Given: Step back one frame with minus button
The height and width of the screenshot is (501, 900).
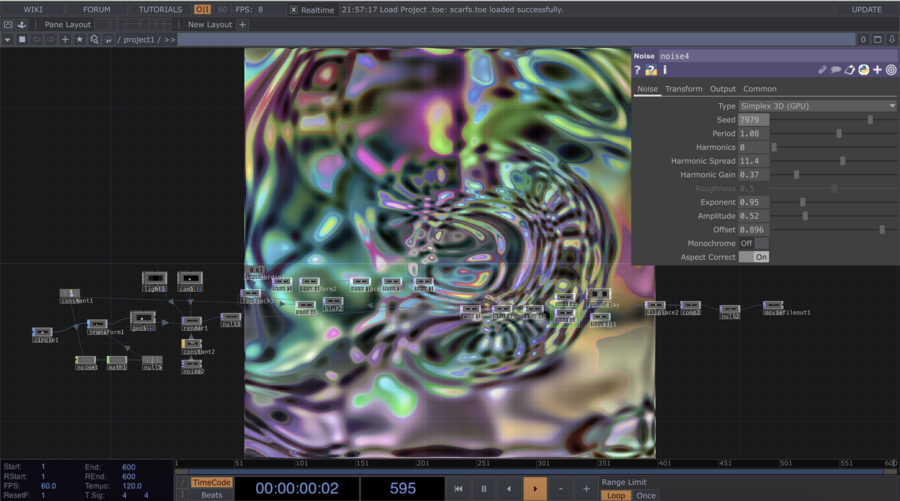Looking at the screenshot, I should (561, 488).
